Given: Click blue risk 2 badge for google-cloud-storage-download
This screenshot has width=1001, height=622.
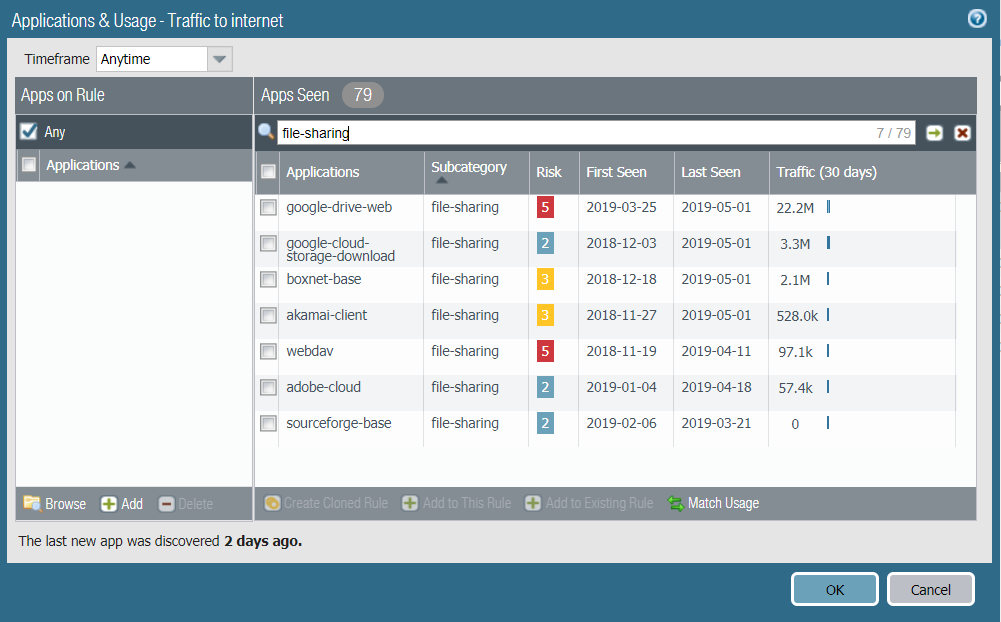Looking at the screenshot, I should [545, 243].
